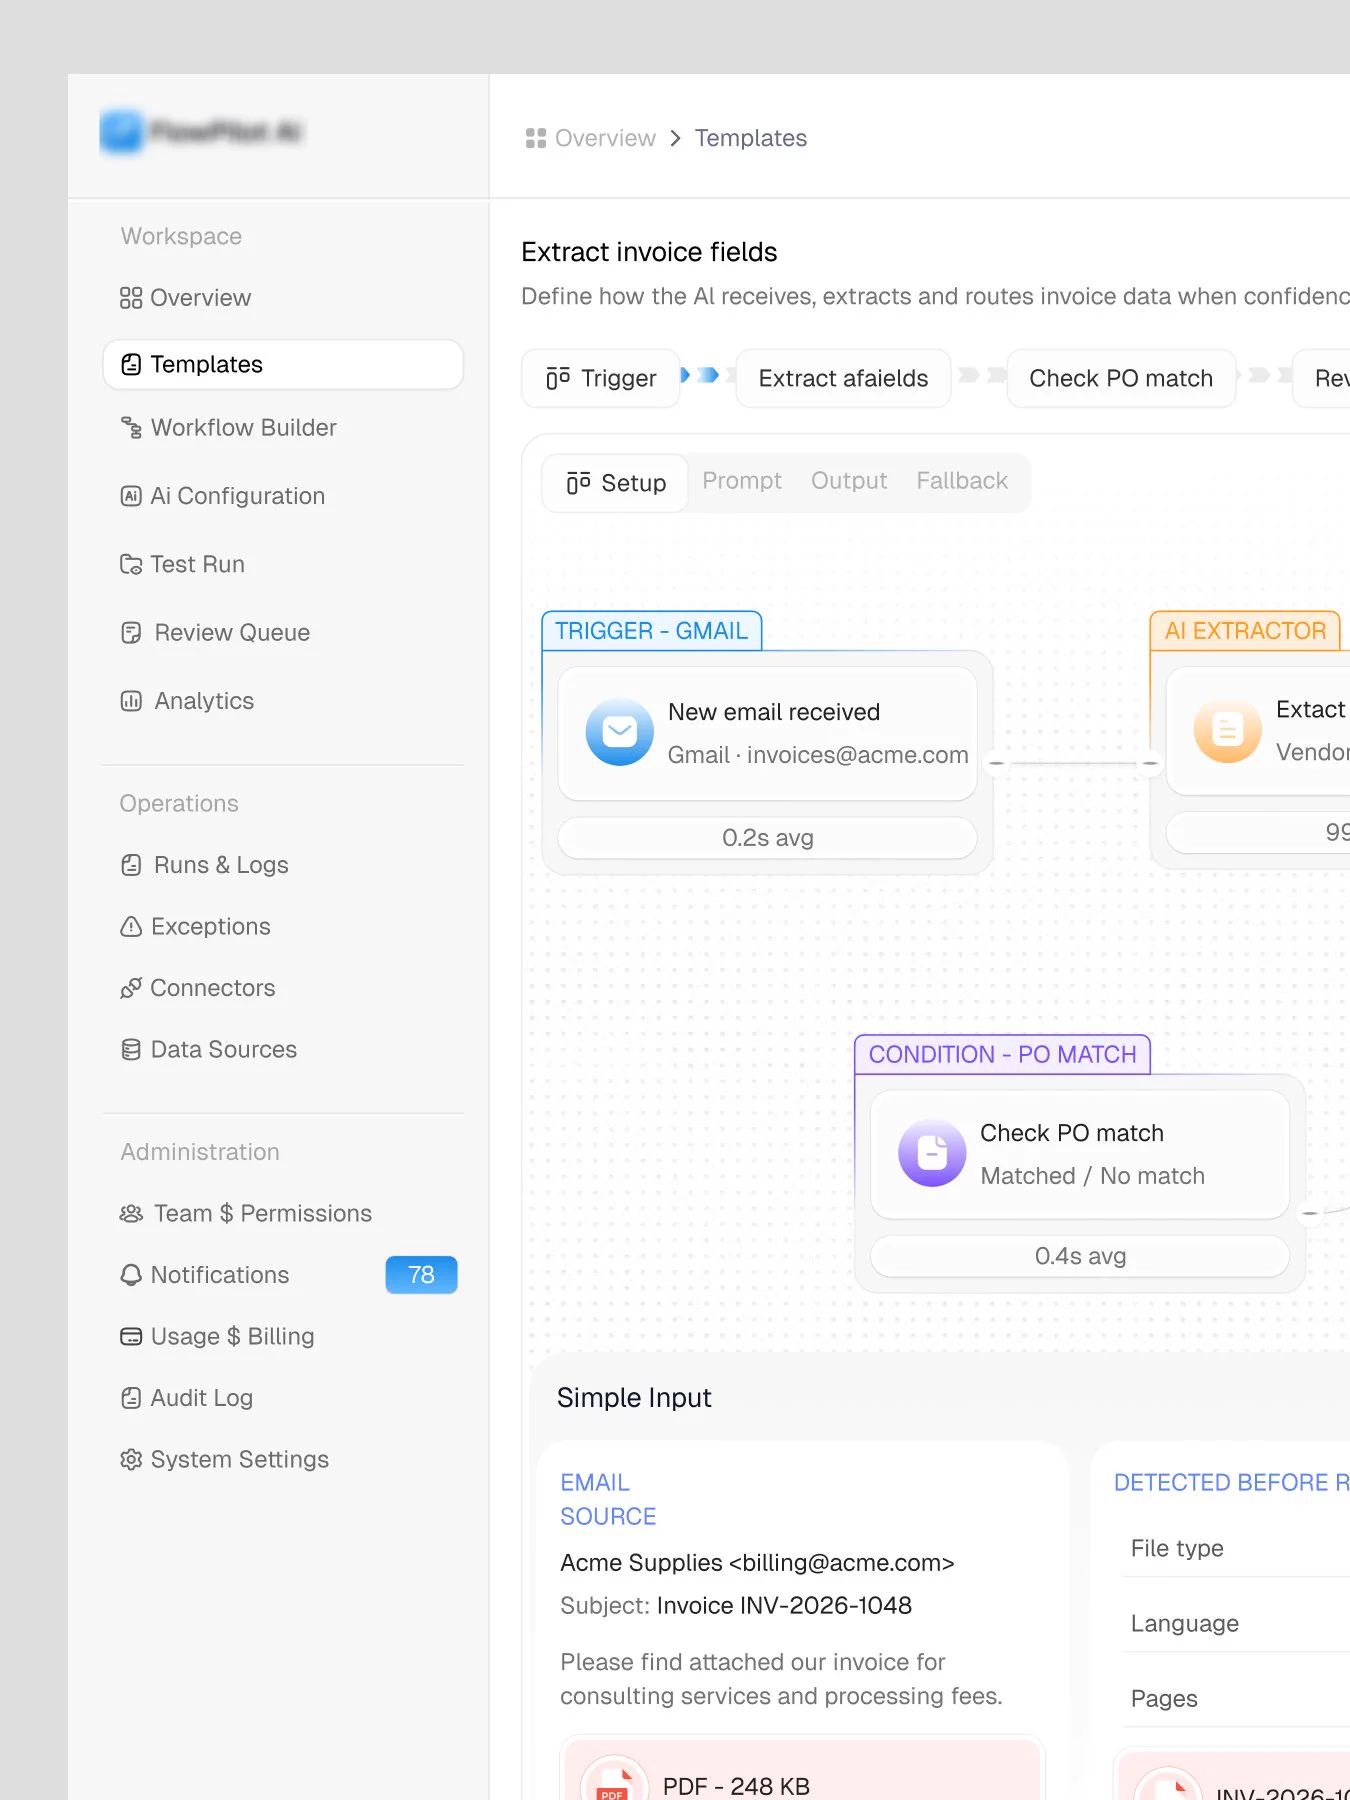Select the Check PO match pipeline step
Image resolution: width=1350 pixels, height=1800 pixels.
1121,378
